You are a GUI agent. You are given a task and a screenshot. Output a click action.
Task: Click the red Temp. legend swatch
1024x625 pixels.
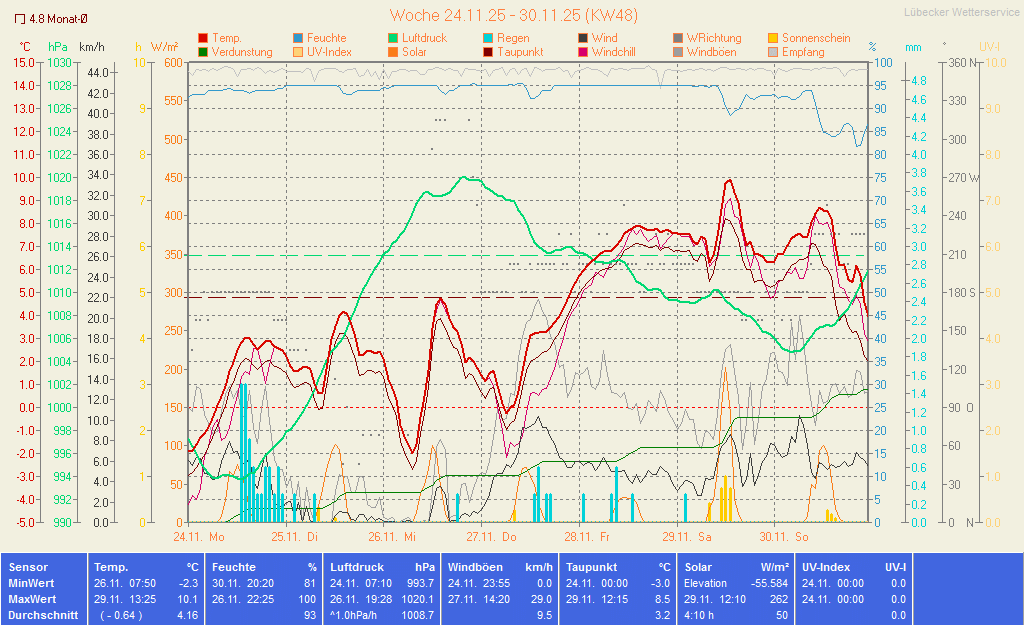click(x=204, y=38)
